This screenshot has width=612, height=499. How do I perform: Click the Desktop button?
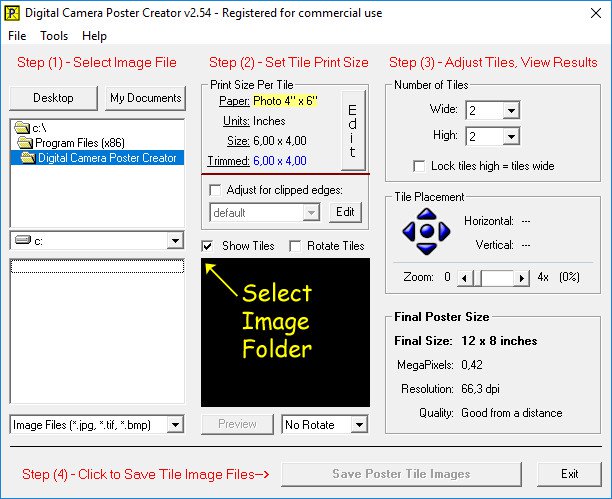53,98
